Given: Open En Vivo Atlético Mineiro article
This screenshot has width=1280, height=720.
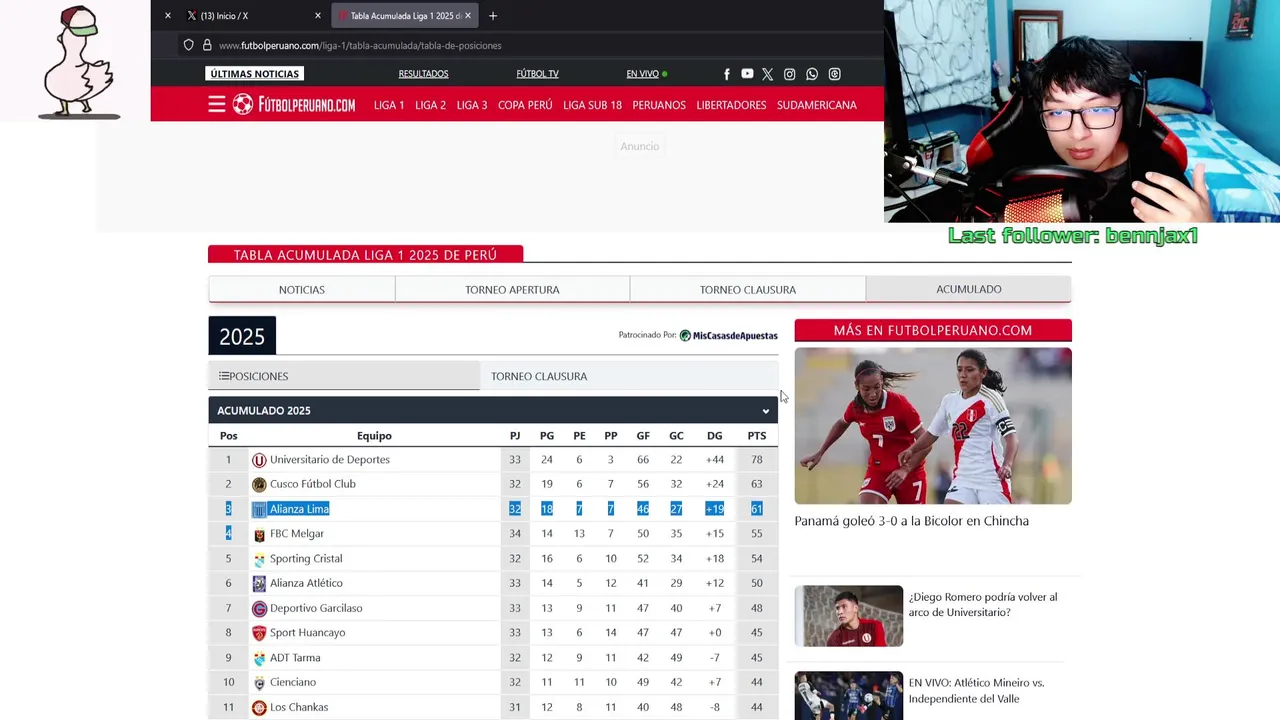Looking at the screenshot, I should click(x=976, y=691).
